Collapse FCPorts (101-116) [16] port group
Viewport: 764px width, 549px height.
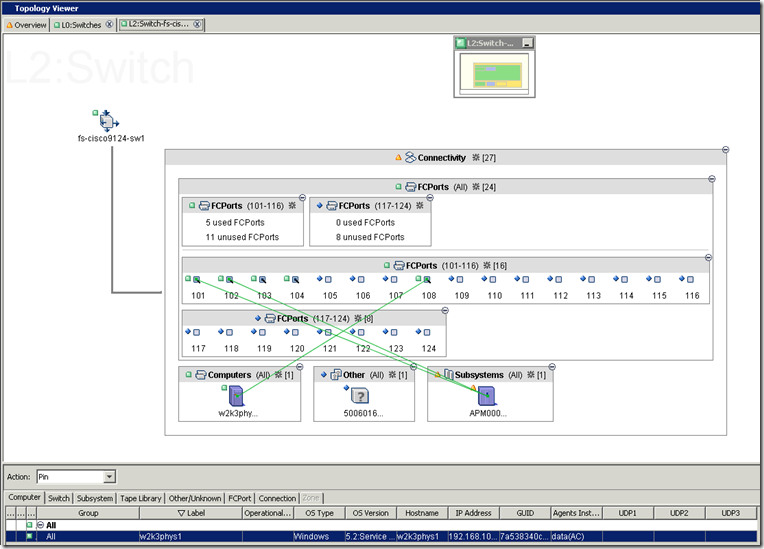click(x=708, y=258)
